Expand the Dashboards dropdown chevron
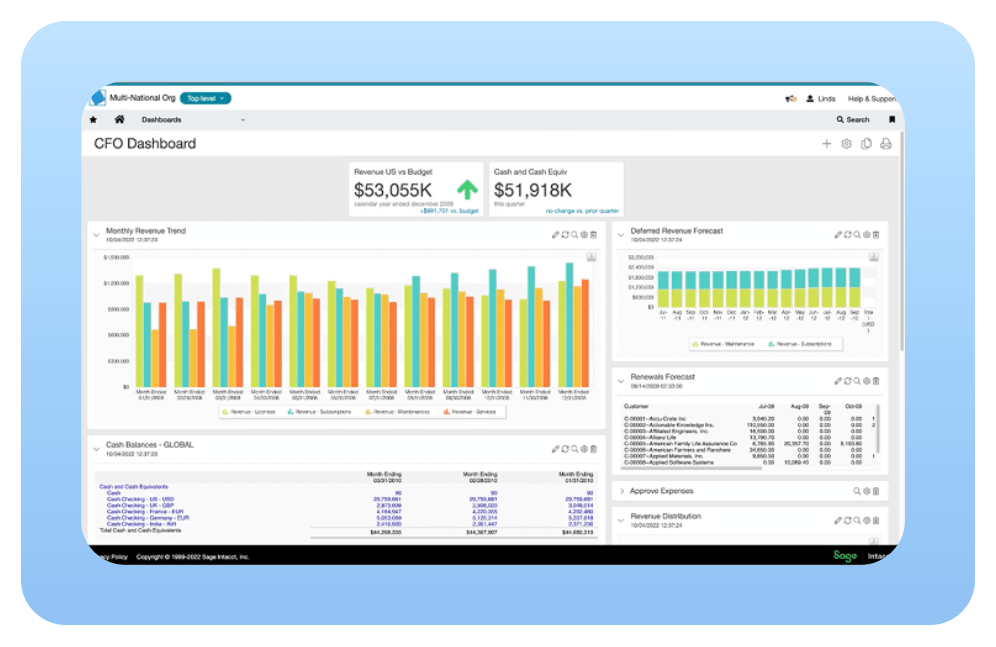996x647 pixels. click(x=243, y=119)
